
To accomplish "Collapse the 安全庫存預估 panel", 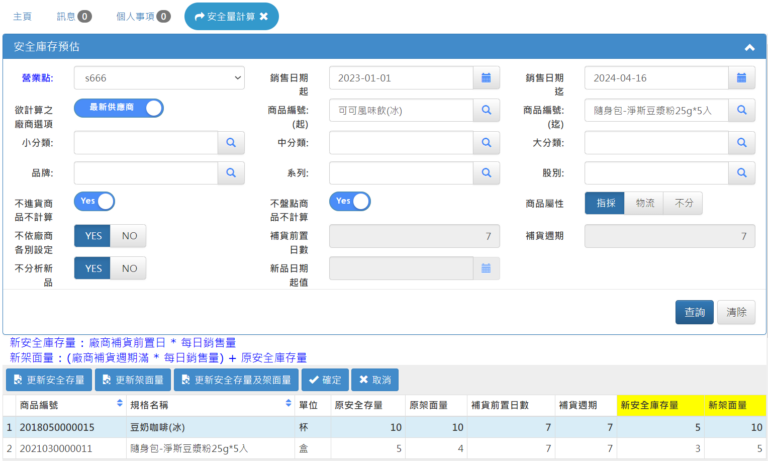I will click(749, 47).
